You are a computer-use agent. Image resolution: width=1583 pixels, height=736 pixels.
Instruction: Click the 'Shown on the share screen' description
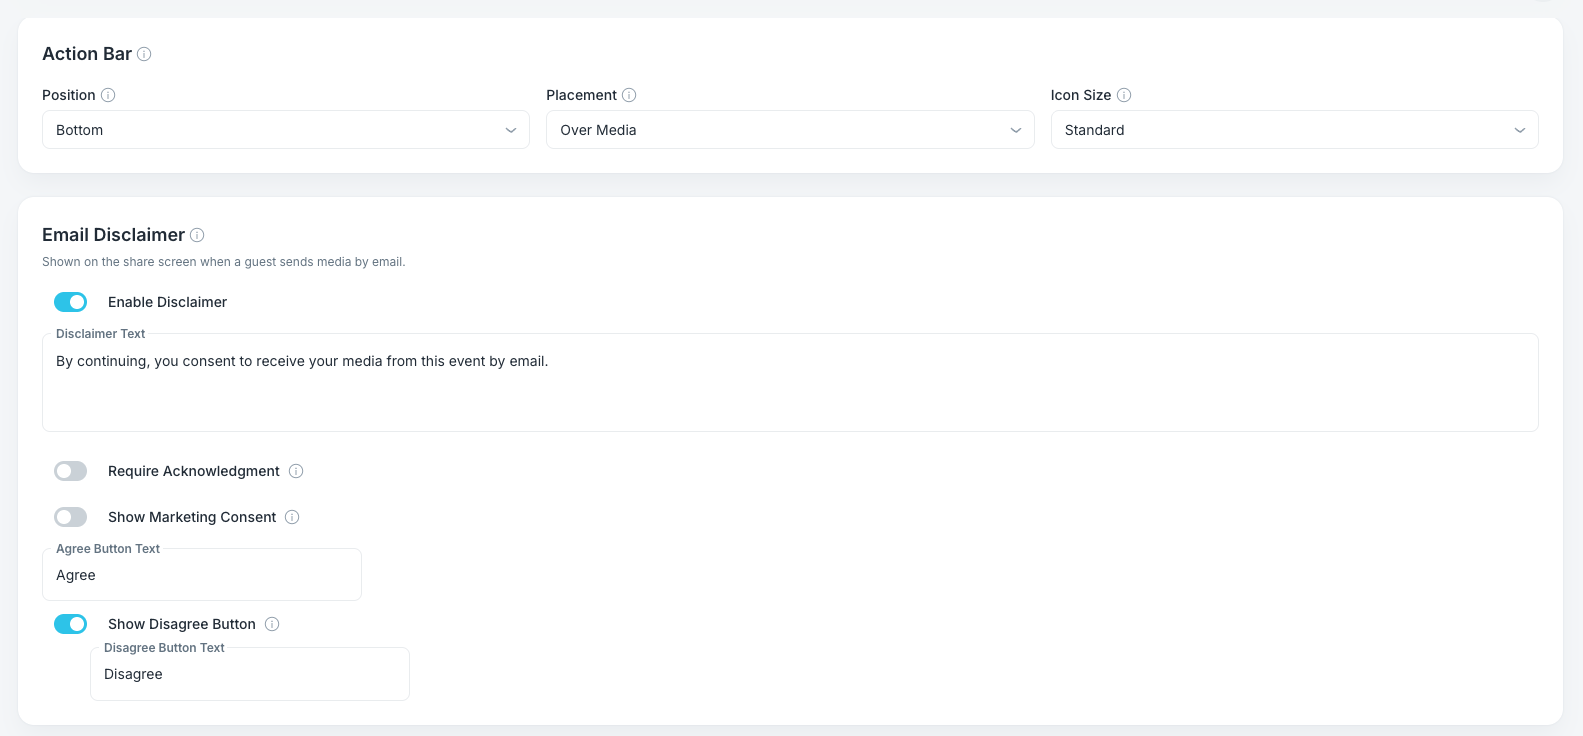223,262
